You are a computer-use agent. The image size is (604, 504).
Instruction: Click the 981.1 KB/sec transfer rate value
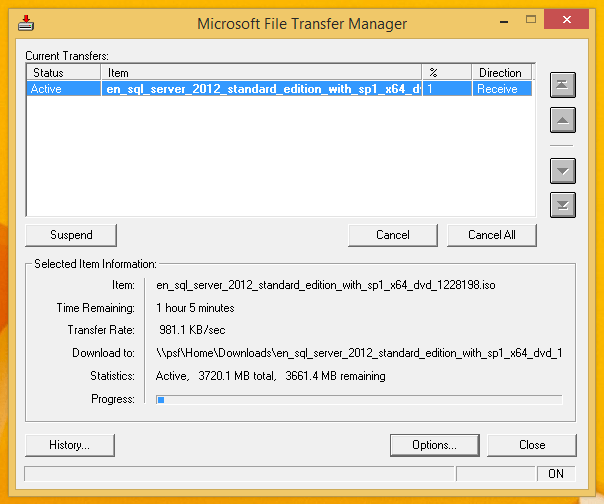tap(192, 330)
